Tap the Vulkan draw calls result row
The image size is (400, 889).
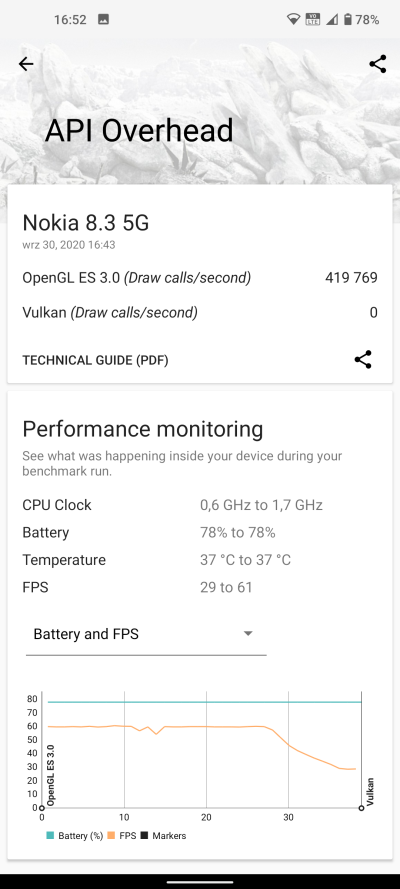tap(200, 312)
